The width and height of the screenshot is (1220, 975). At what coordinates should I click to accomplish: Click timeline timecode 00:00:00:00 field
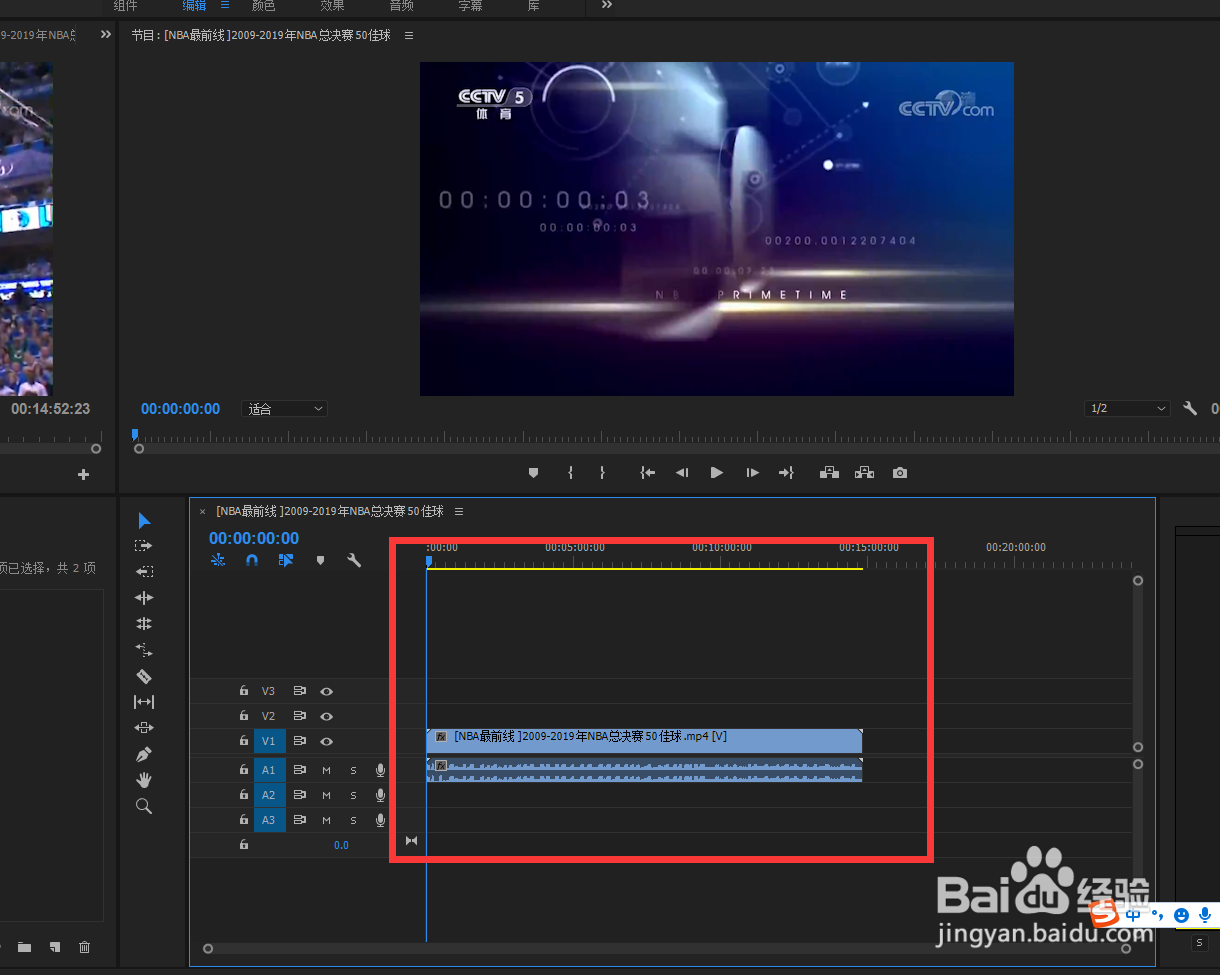(254, 538)
